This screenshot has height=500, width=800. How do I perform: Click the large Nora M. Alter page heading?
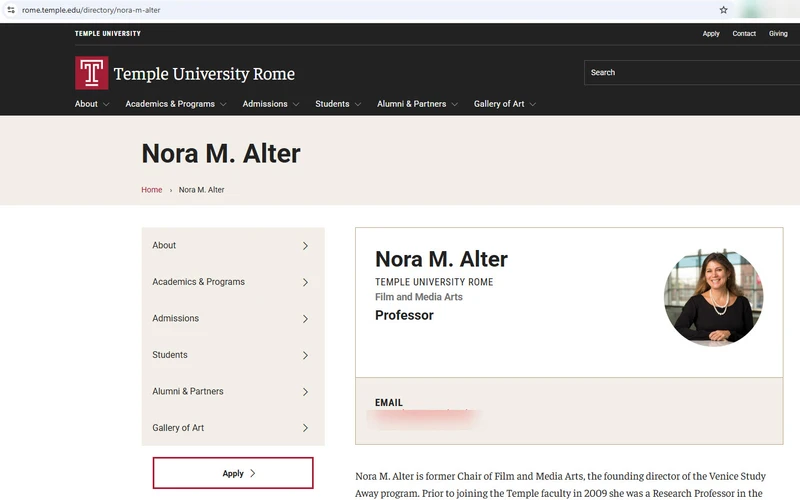(x=221, y=154)
